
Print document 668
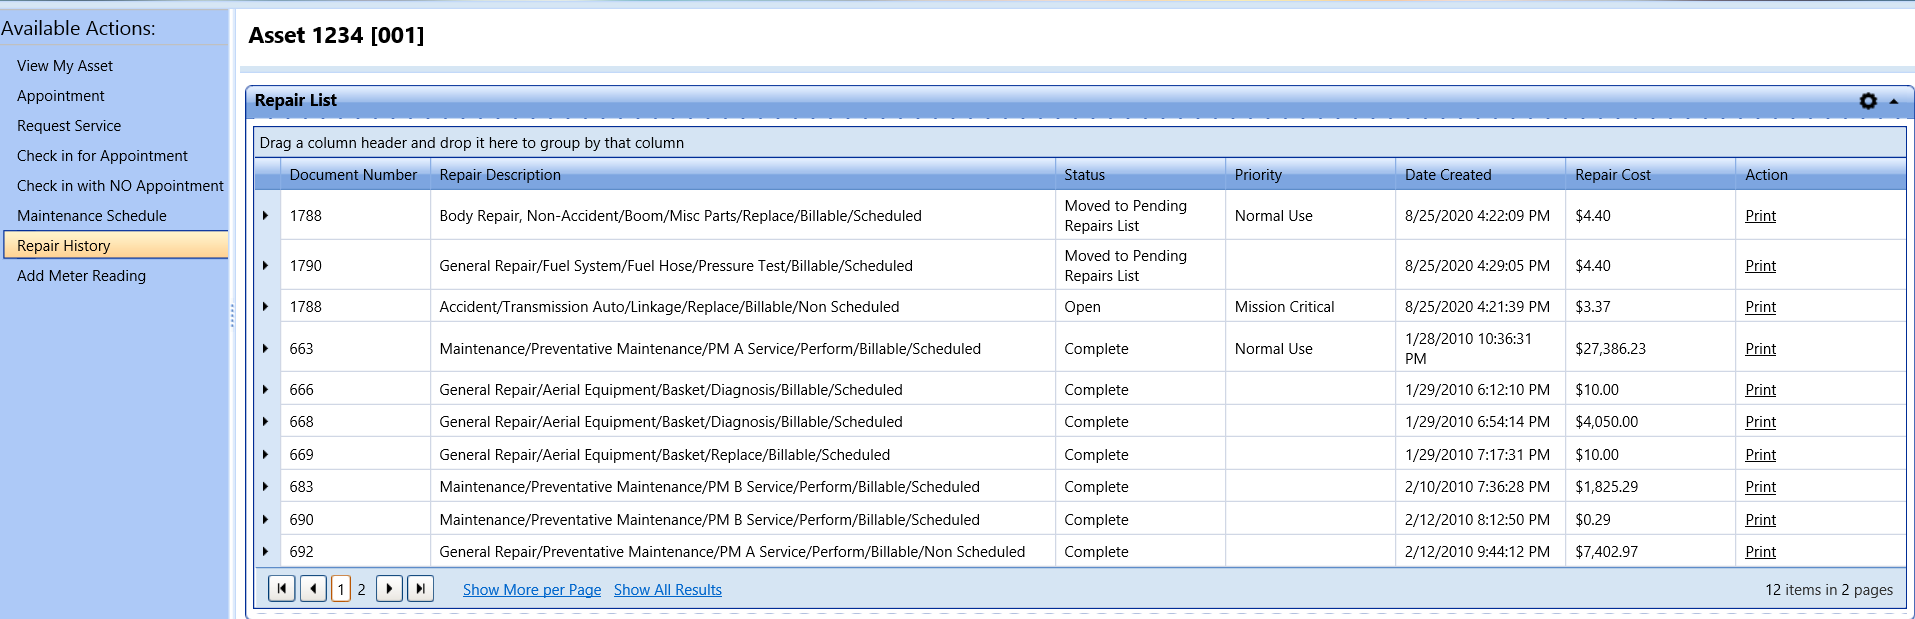click(1760, 422)
